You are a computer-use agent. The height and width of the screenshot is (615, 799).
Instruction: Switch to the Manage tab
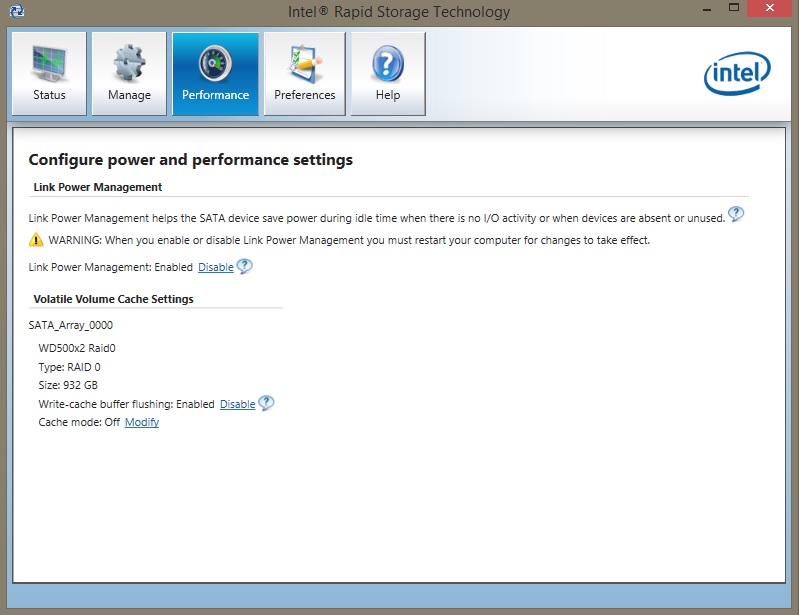tap(129, 74)
